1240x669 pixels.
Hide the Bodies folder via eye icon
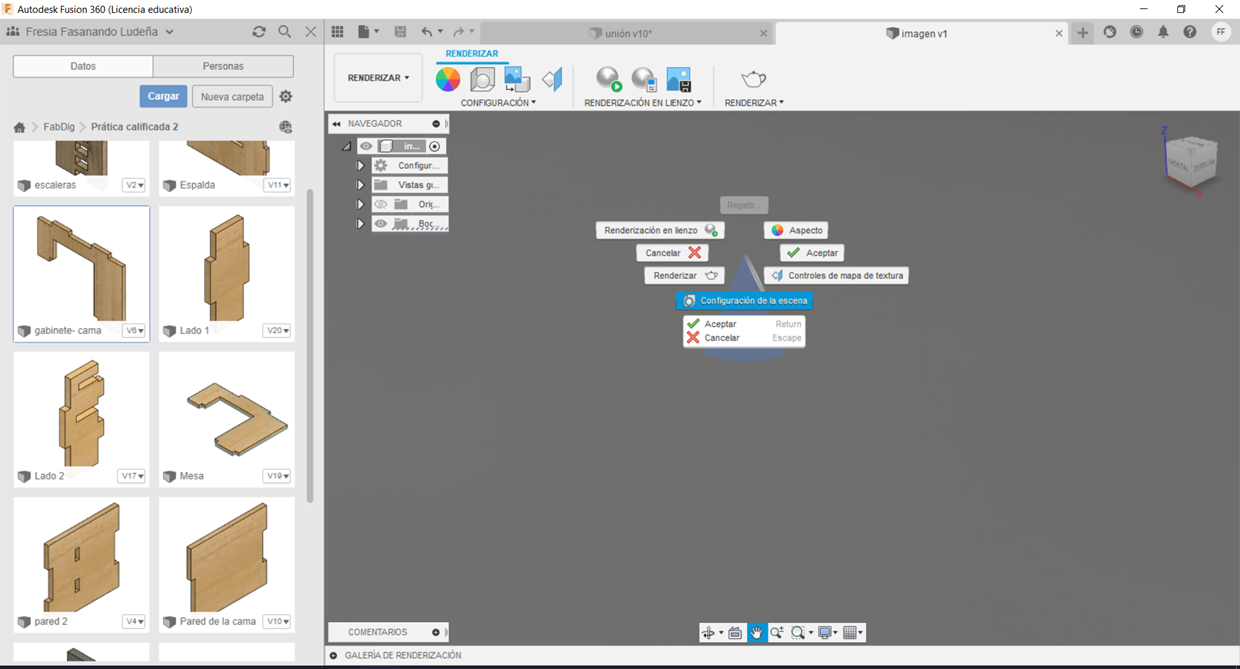pos(380,224)
